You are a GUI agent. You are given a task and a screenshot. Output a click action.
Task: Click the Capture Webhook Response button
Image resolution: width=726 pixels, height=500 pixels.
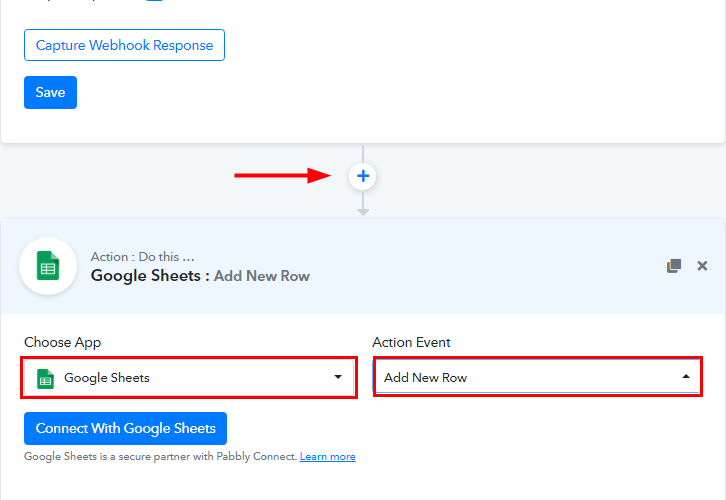(124, 45)
